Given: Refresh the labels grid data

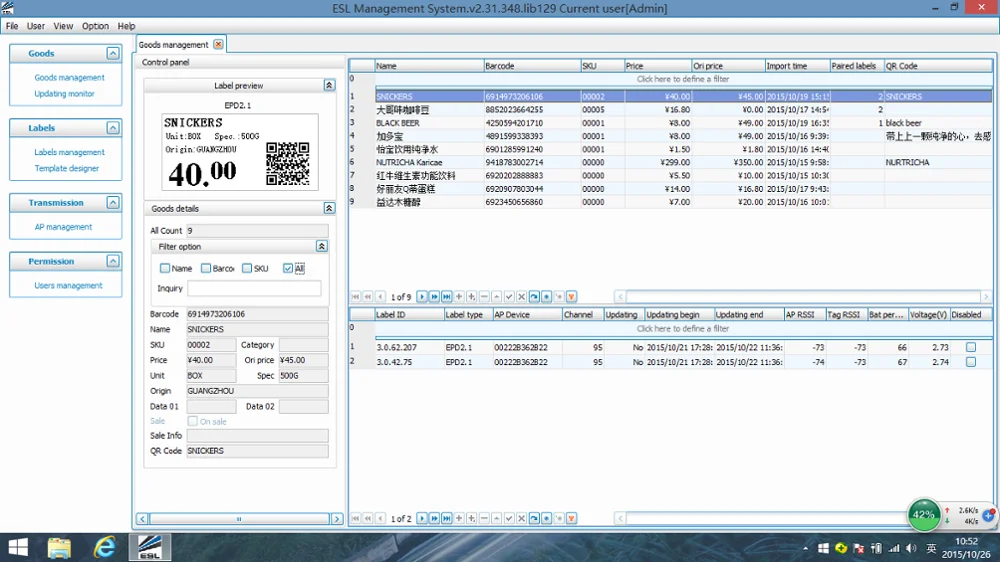Looking at the screenshot, I should coord(534,519).
